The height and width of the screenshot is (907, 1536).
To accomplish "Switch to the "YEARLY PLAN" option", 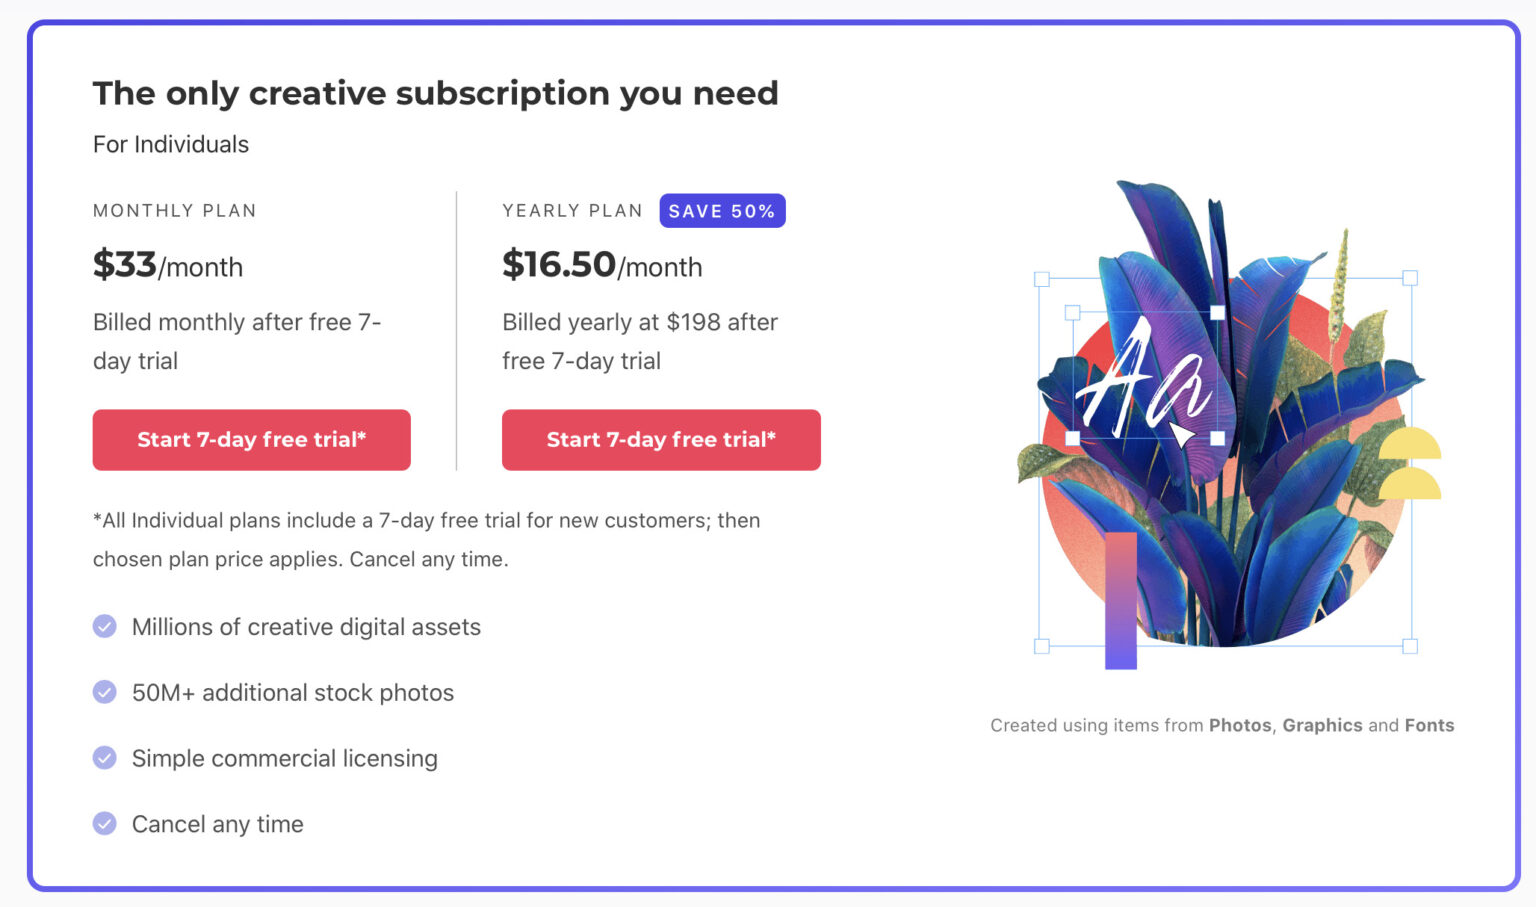I will 572,210.
